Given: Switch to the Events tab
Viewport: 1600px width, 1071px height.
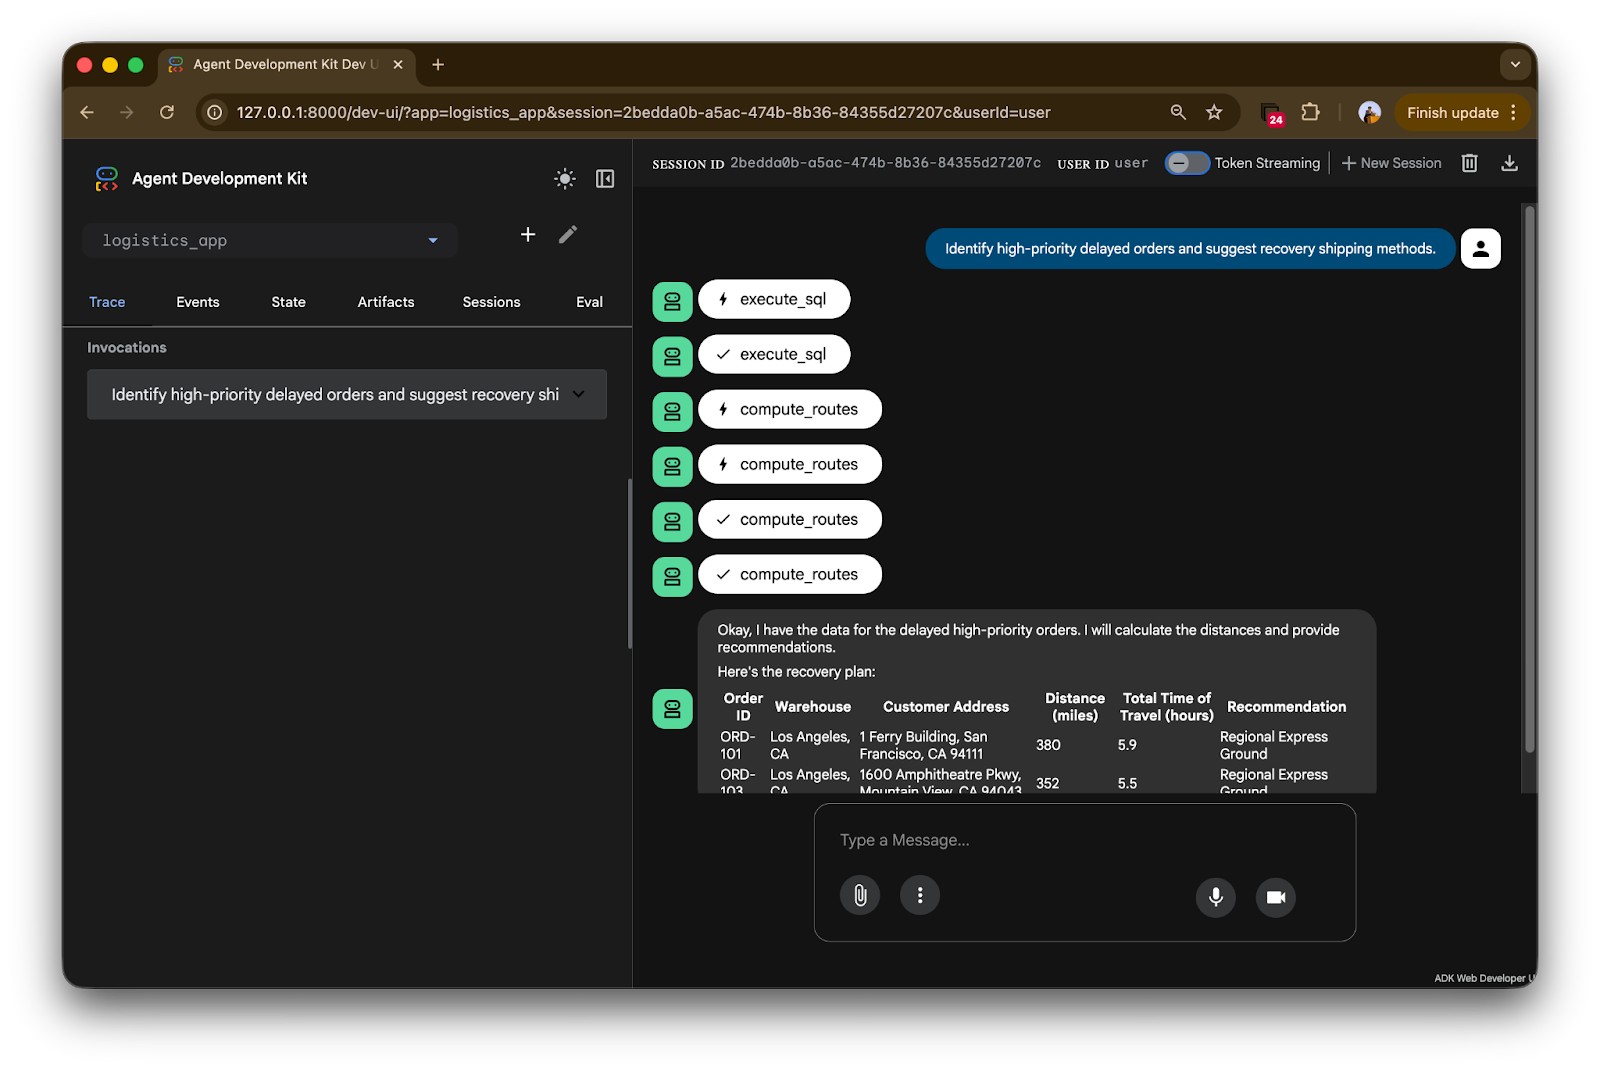Looking at the screenshot, I should click(197, 301).
